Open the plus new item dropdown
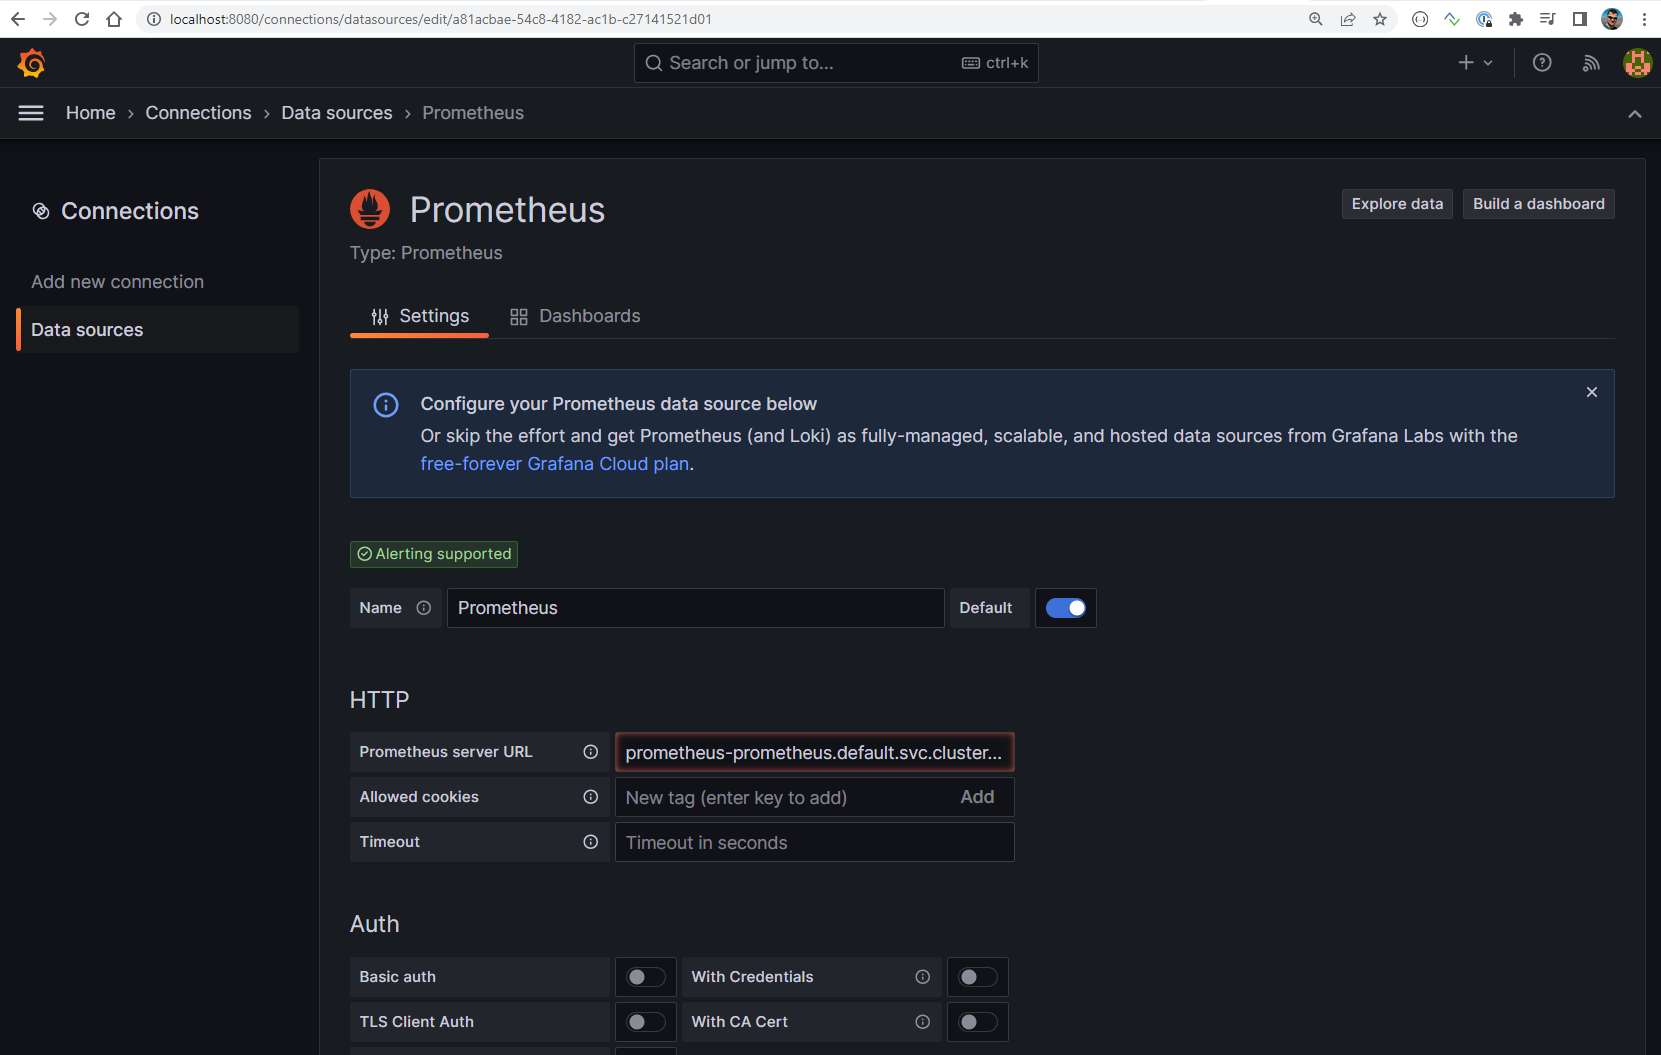 [1475, 63]
